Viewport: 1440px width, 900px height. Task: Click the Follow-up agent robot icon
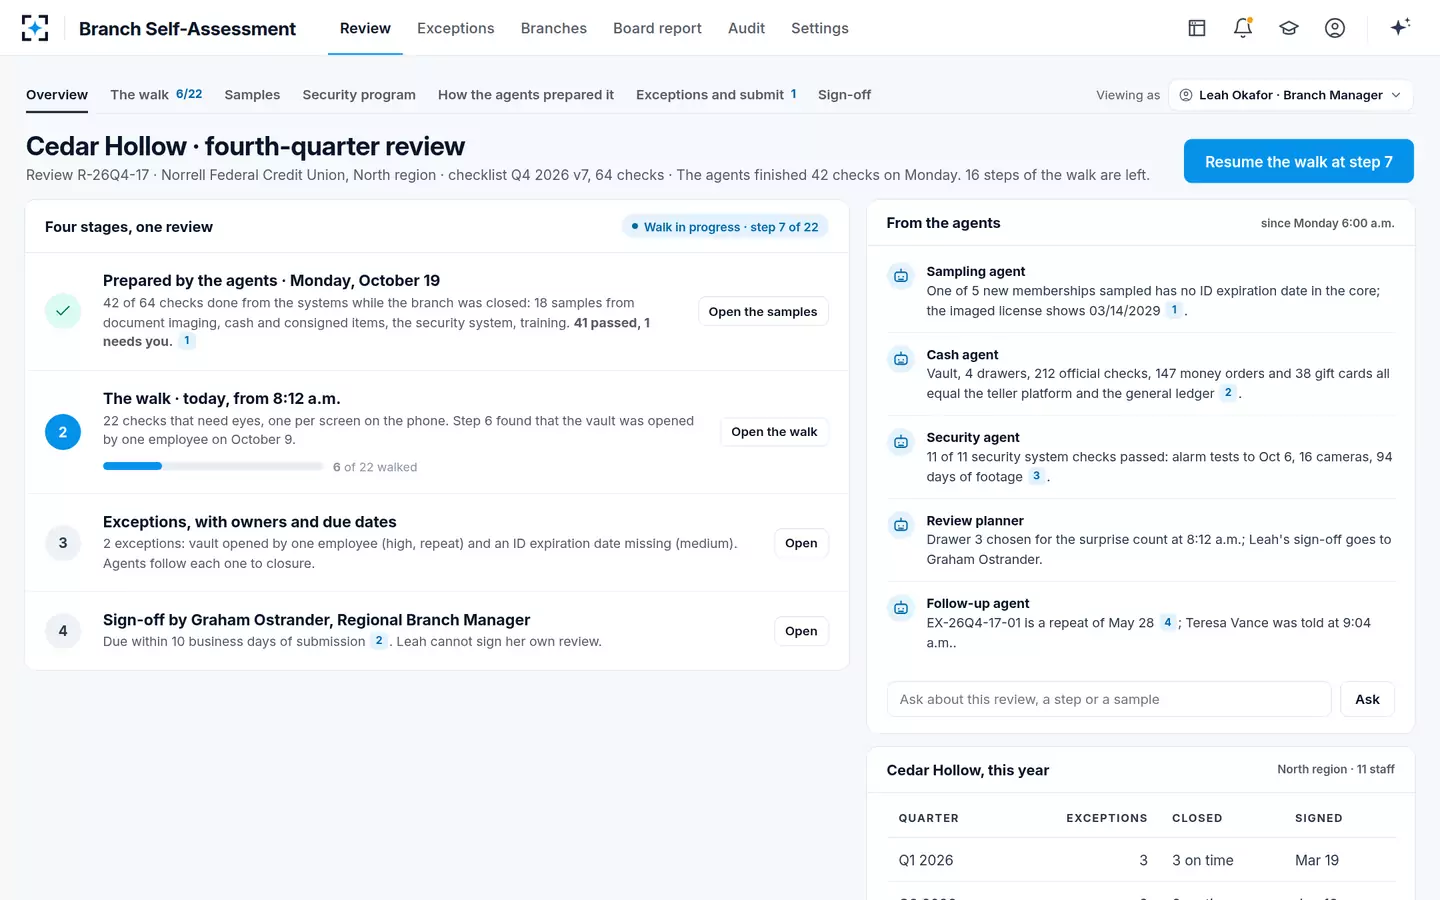pos(901,608)
